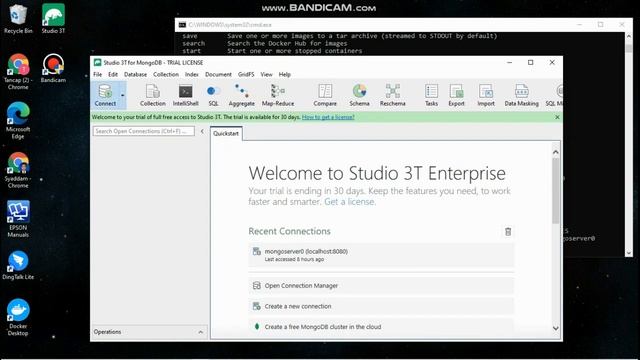Open the Edit menu

pyautogui.click(x=113, y=74)
